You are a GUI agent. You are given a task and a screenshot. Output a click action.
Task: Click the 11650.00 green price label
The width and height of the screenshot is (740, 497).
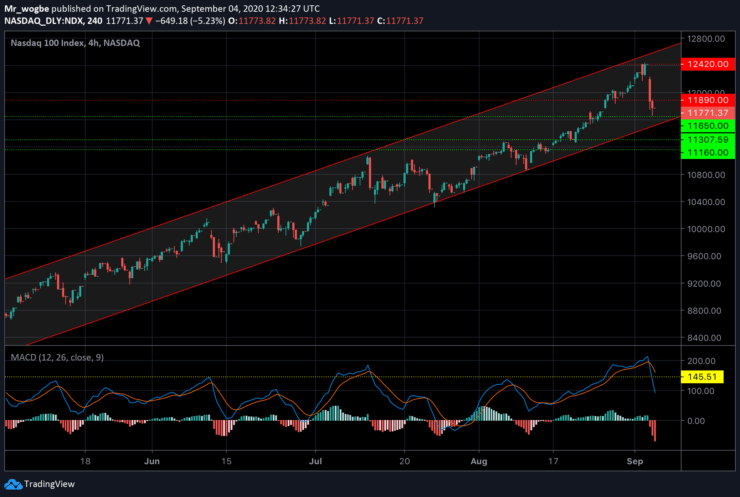[708, 126]
